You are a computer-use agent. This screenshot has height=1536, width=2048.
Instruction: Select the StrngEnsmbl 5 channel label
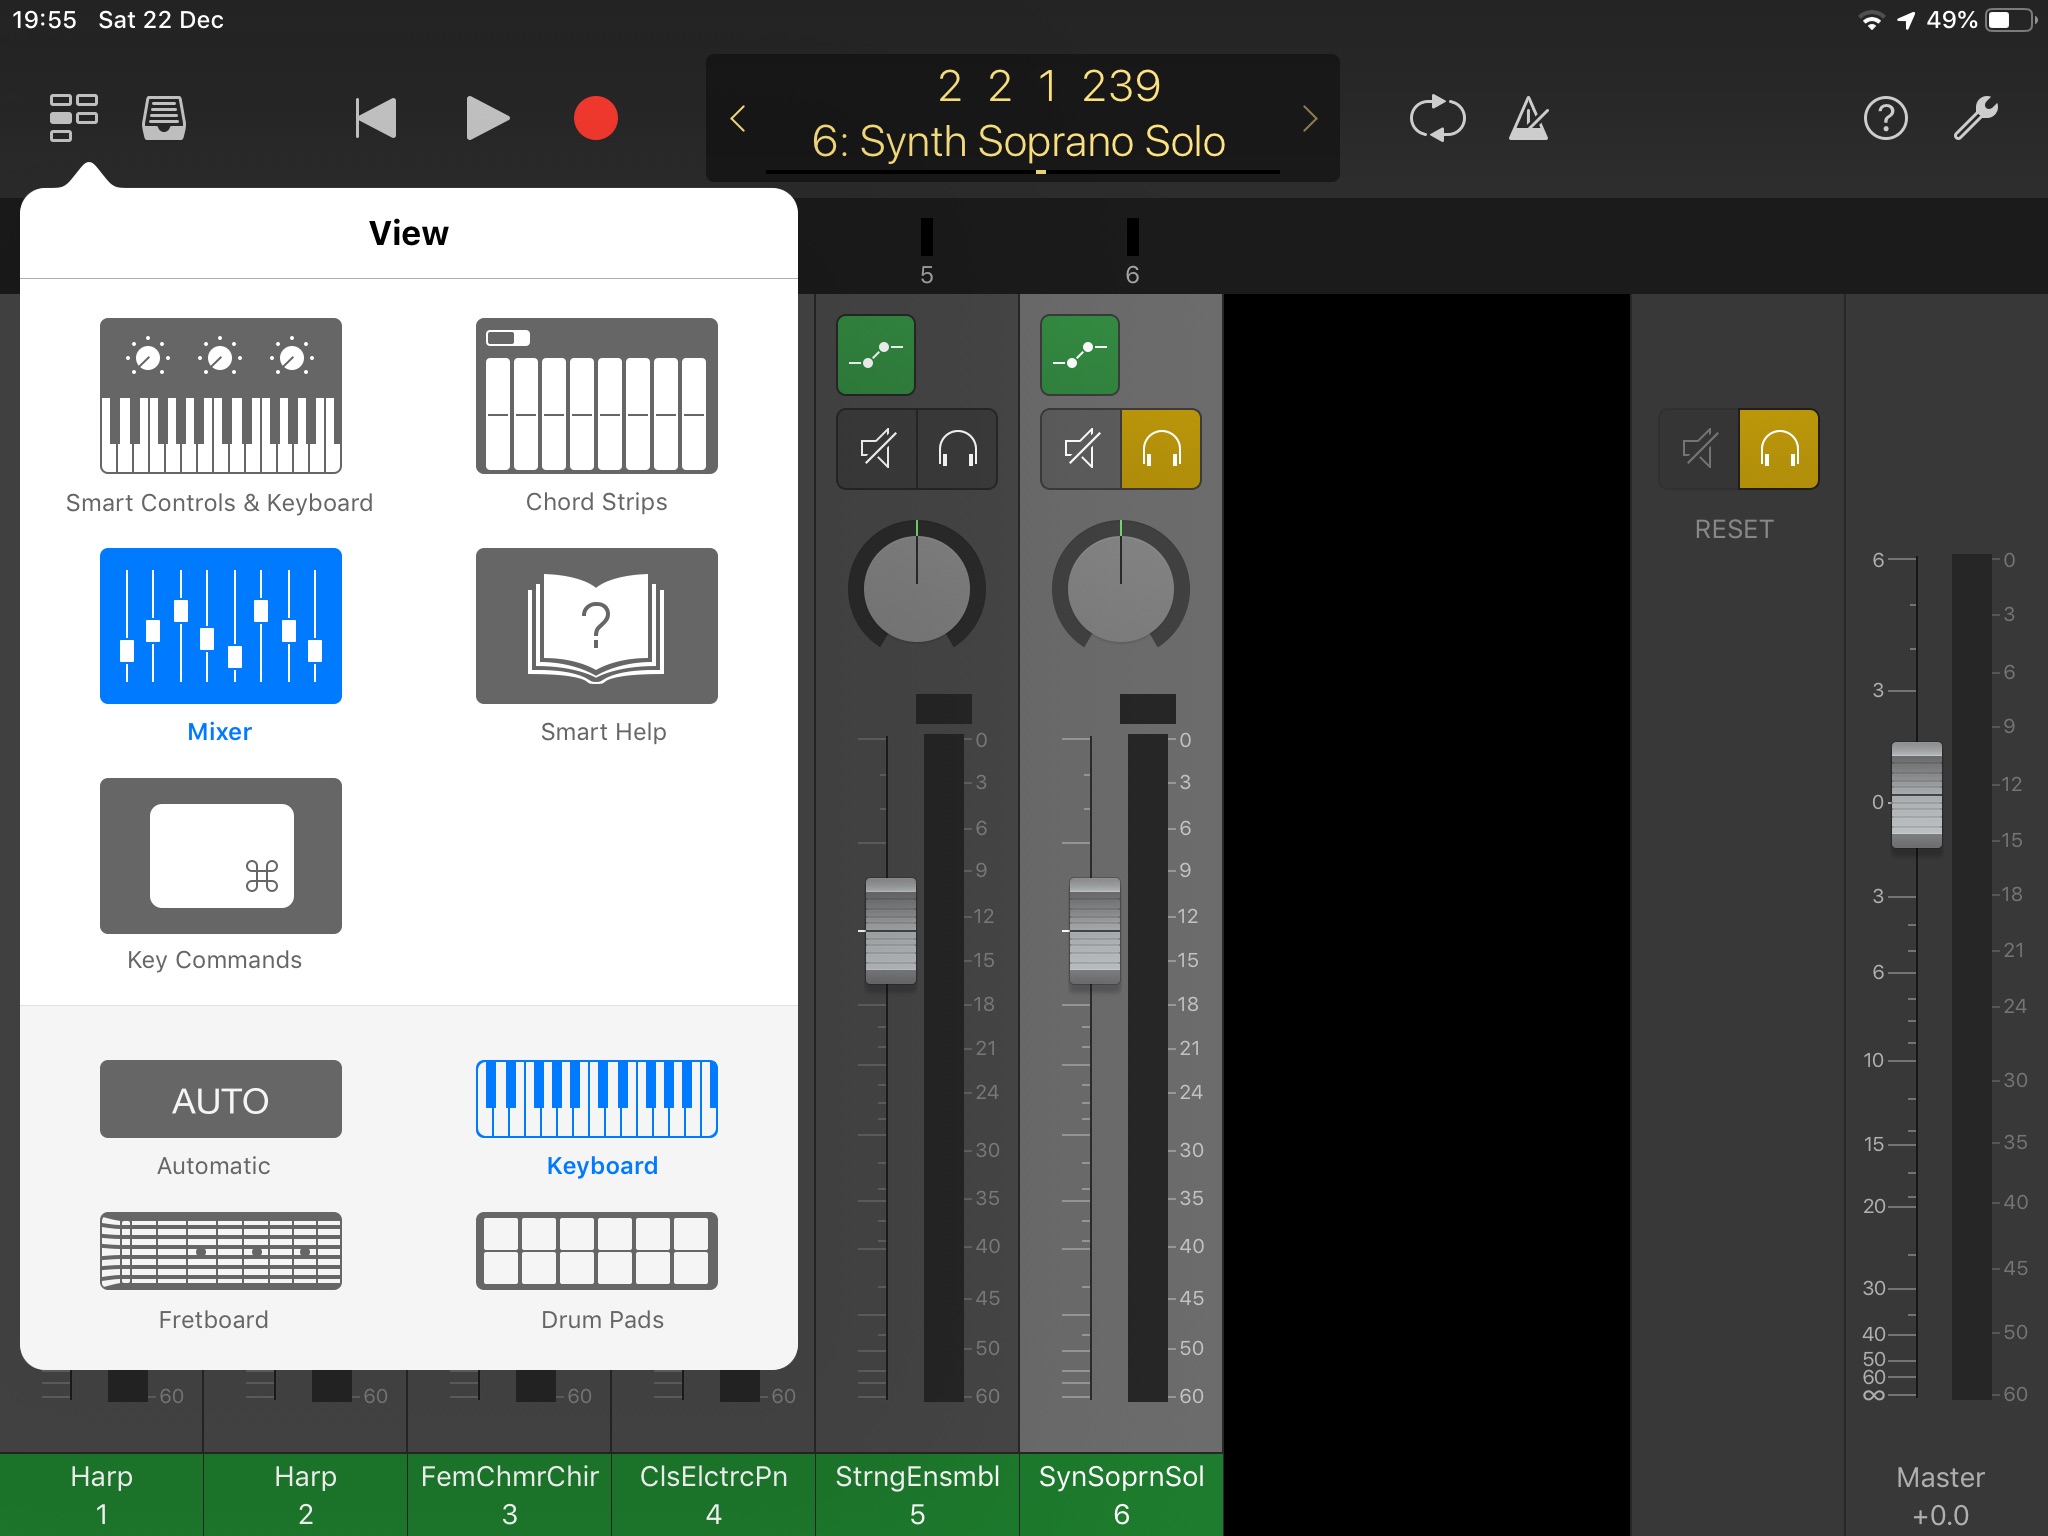917,1494
